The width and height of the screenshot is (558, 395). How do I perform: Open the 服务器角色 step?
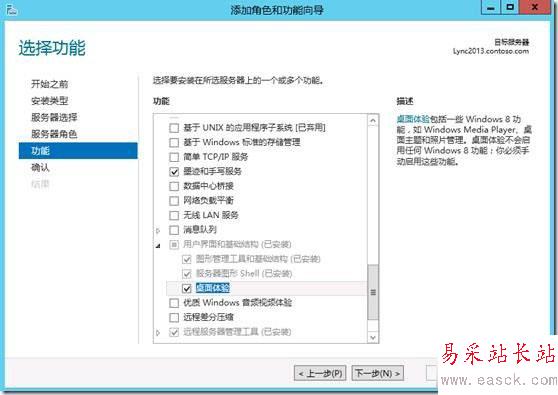[54, 134]
